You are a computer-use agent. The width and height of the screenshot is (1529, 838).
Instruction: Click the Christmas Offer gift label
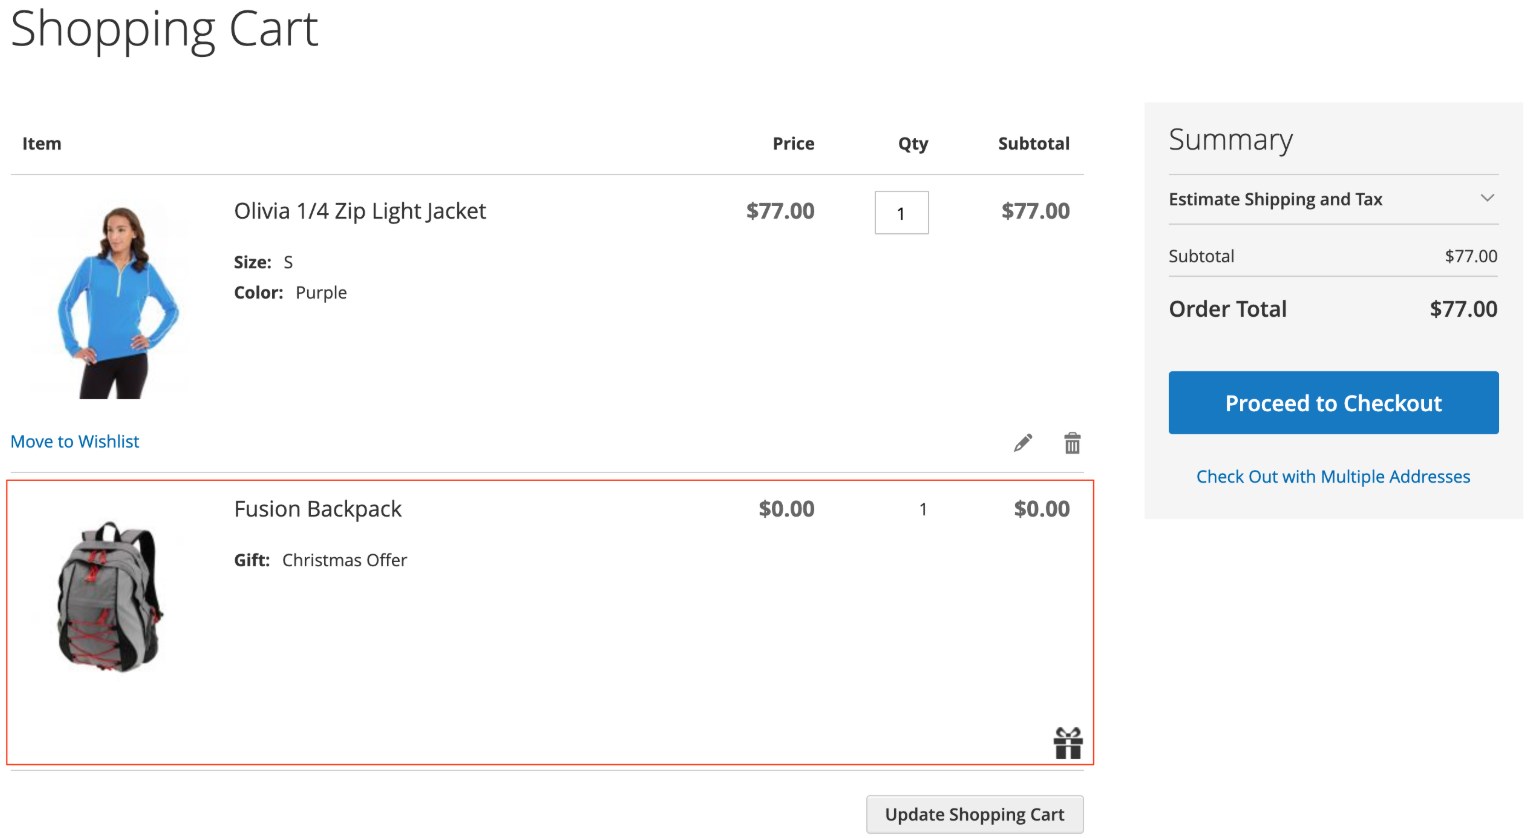[344, 560]
